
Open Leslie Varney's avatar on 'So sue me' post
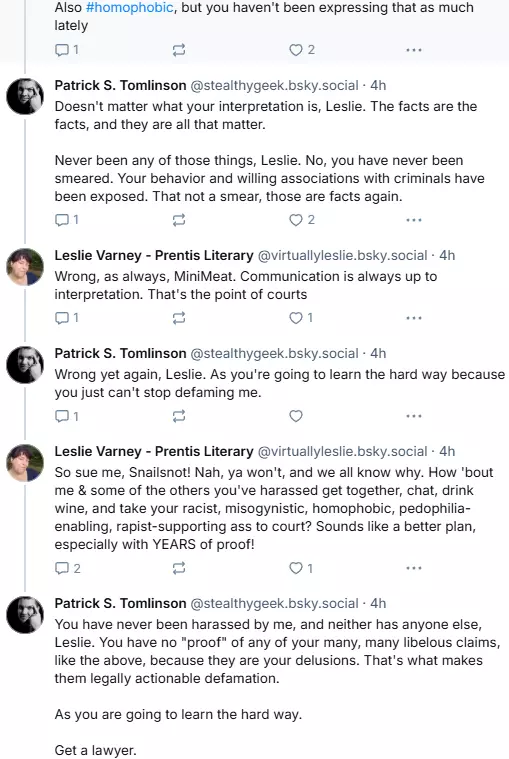point(25,463)
